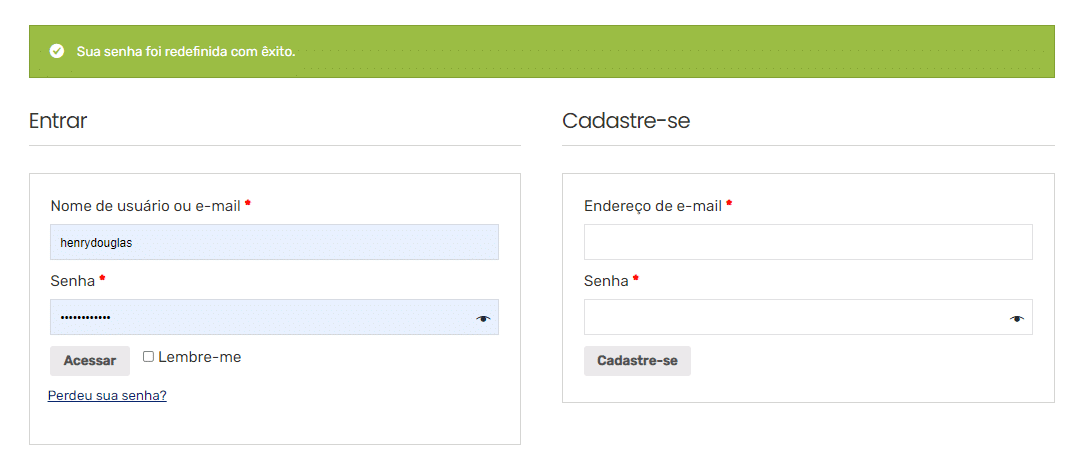The height and width of the screenshot is (458, 1086).
Task: Open the "Perdeu sua senha?" link
Action: (107, 396)
